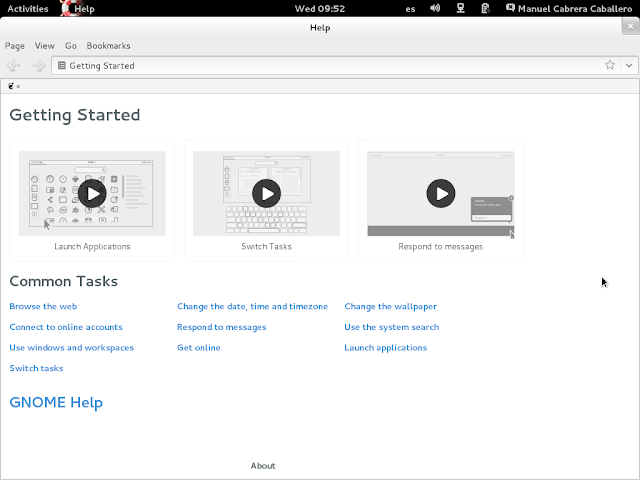Viewport: 640px width, 480px height.
Task: Expand the location bar dropdown arrow
Action: tap(629, 65)
